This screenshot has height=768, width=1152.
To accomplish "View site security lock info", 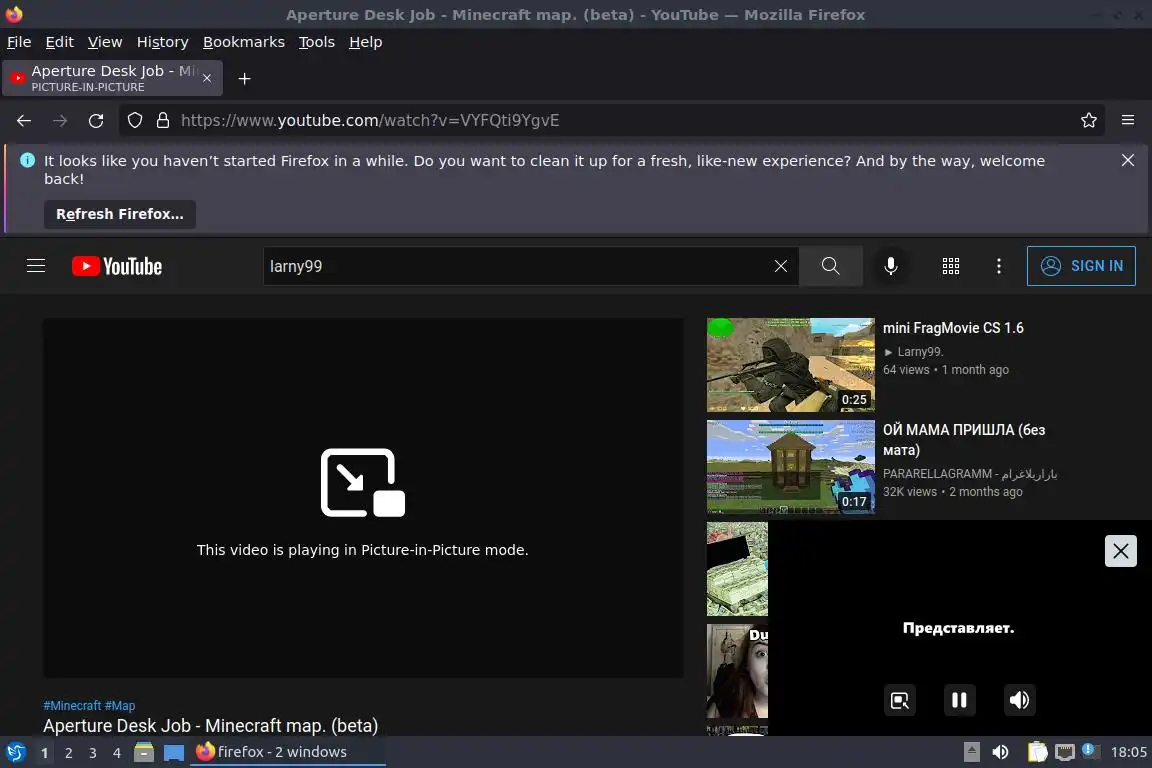I will [x=163, y=121].
